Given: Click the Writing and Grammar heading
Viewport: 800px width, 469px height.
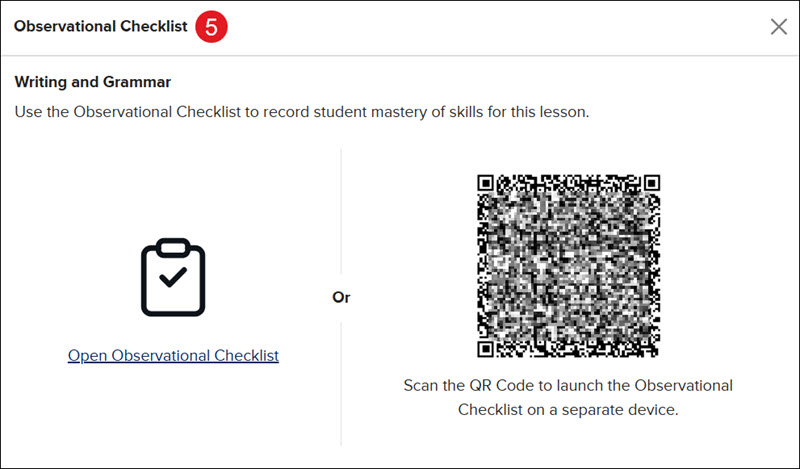Looking at the screenshot, I should click(x=93, y=82).
